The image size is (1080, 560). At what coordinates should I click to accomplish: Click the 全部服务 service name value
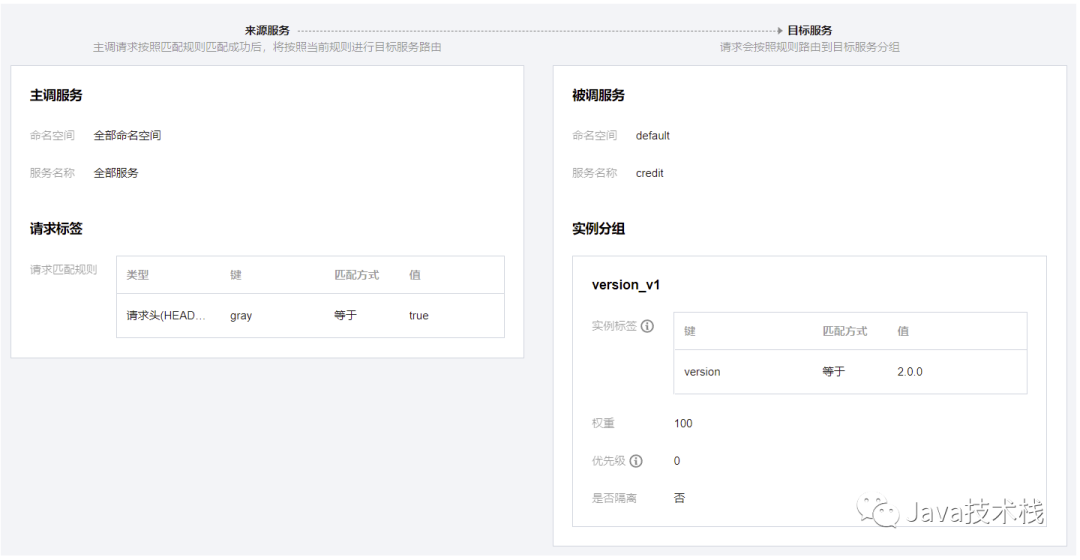point(116,173)
